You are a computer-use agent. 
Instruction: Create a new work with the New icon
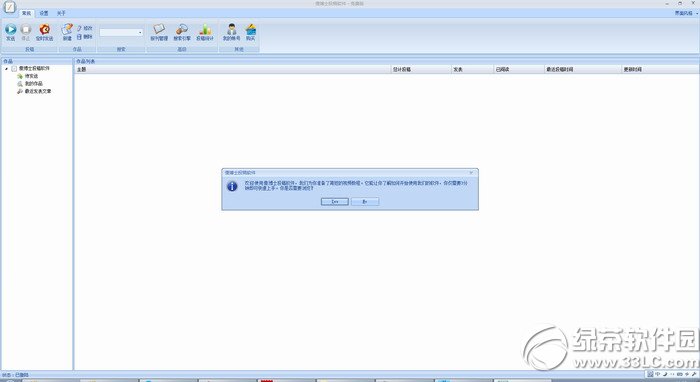67,33
